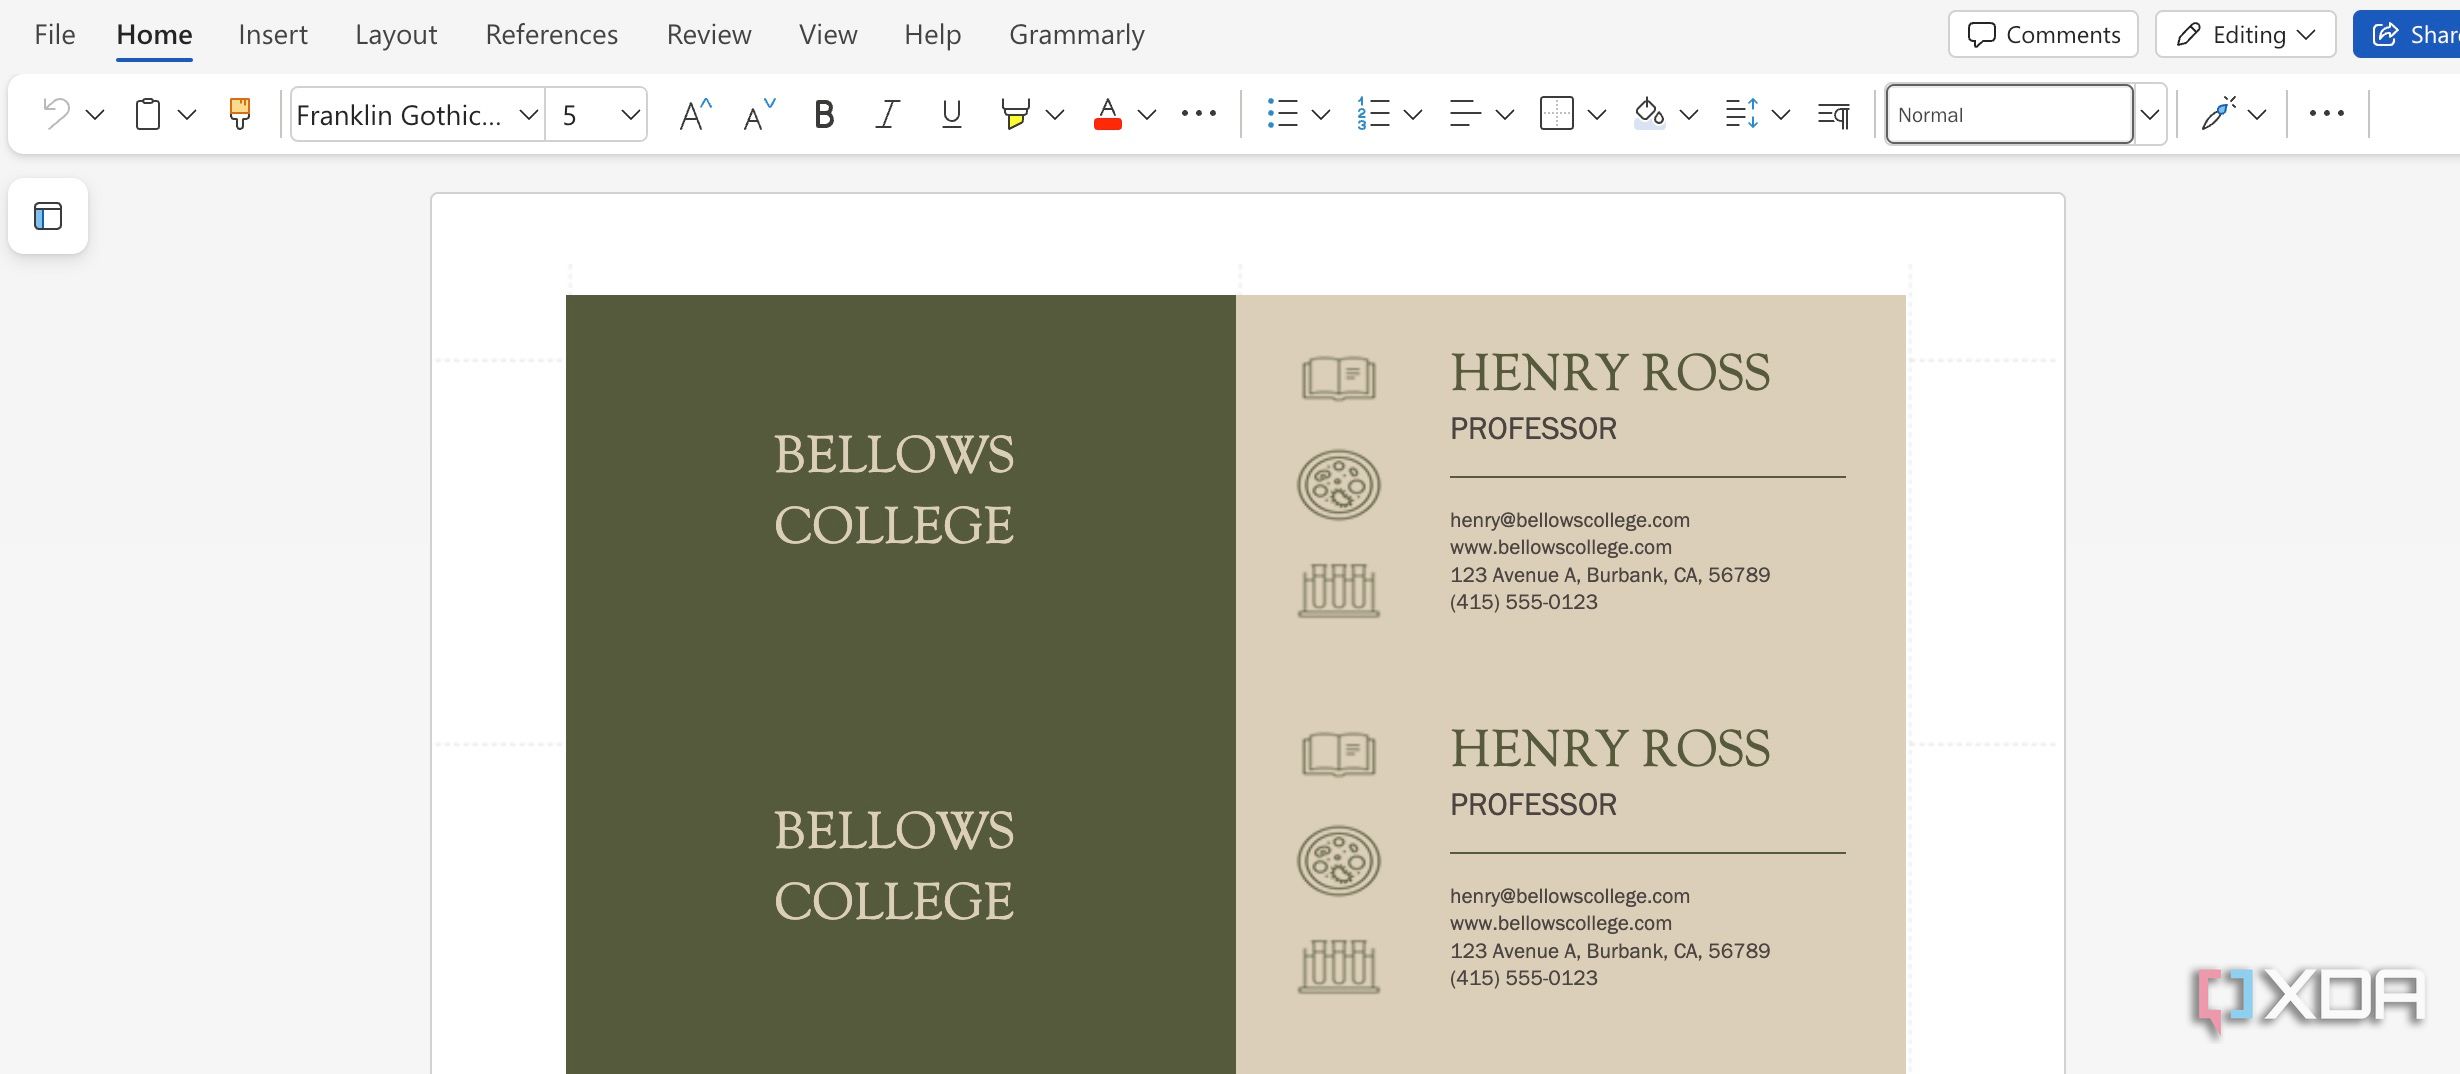The image size is (2460, 1074).
Task: Click the Numbered list icon
Action: [1372, 114]
